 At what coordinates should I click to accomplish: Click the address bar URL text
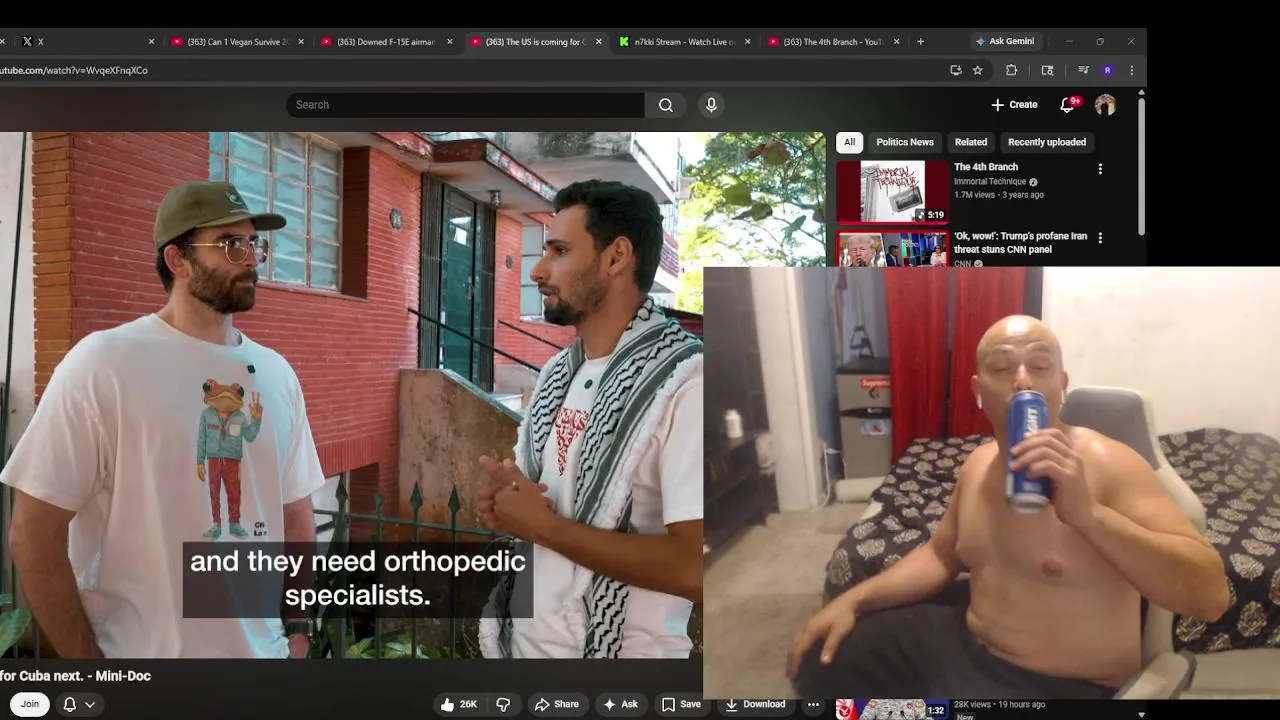[74, 70]
